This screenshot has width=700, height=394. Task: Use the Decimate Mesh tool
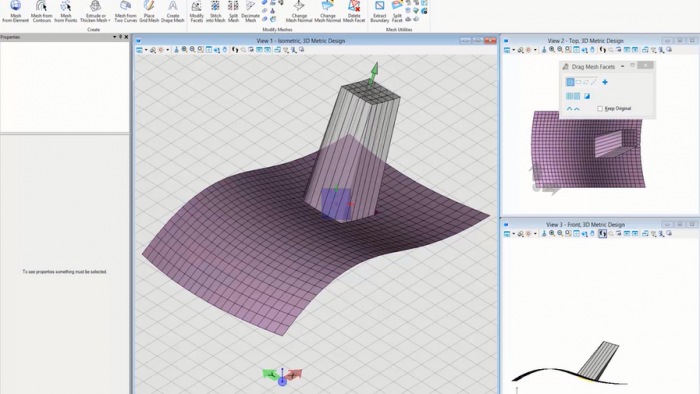pos(250,11)
